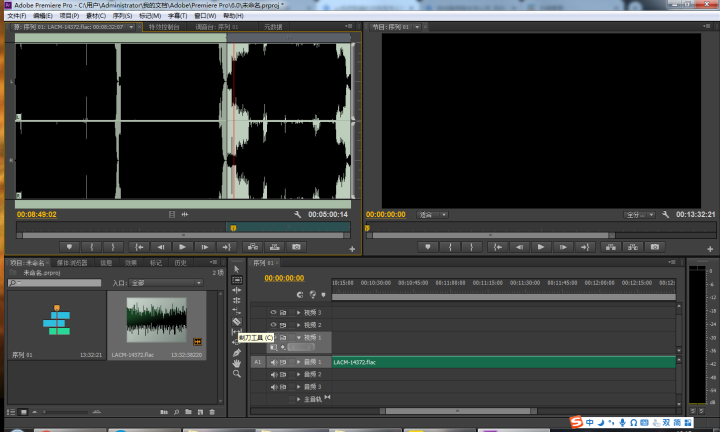Collapse the 视频 1 track triangle
The width and height of the screenshot is (720, 432).
(298, 337)
